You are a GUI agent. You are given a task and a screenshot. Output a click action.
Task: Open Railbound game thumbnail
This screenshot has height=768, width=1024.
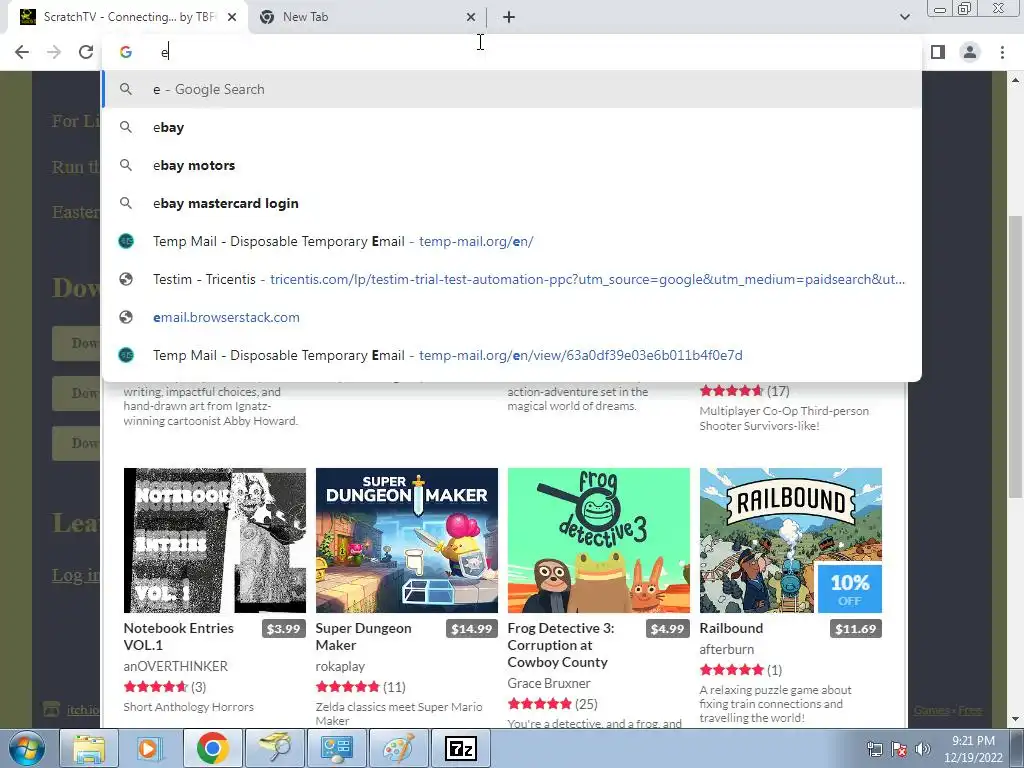click(x=791, y=540)
